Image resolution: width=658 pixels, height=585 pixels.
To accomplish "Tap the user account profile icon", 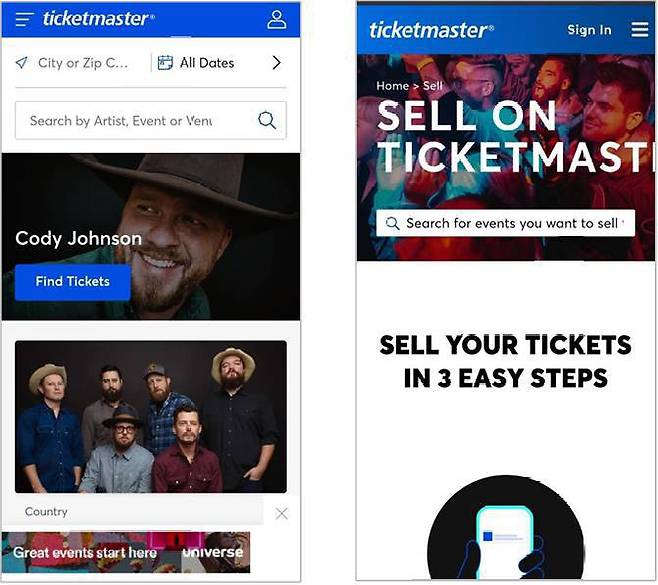I will click(277, 20).
